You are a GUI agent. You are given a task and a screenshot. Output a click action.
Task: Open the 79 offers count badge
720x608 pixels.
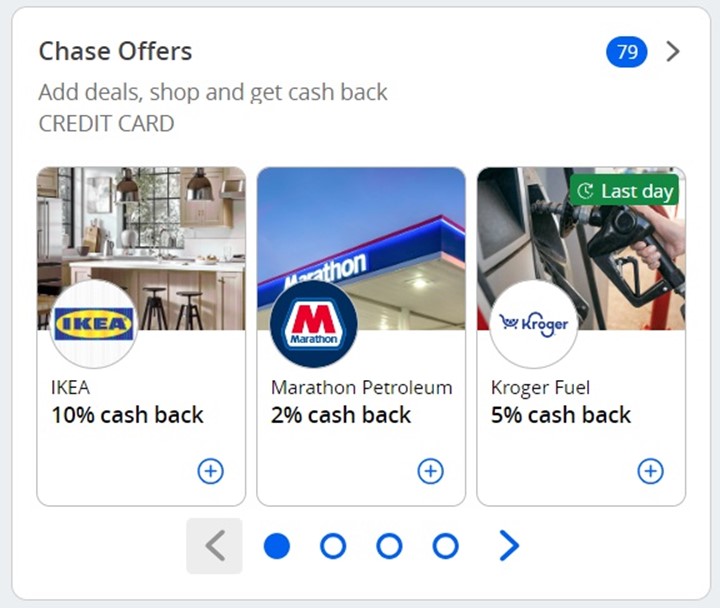point(627,51)
